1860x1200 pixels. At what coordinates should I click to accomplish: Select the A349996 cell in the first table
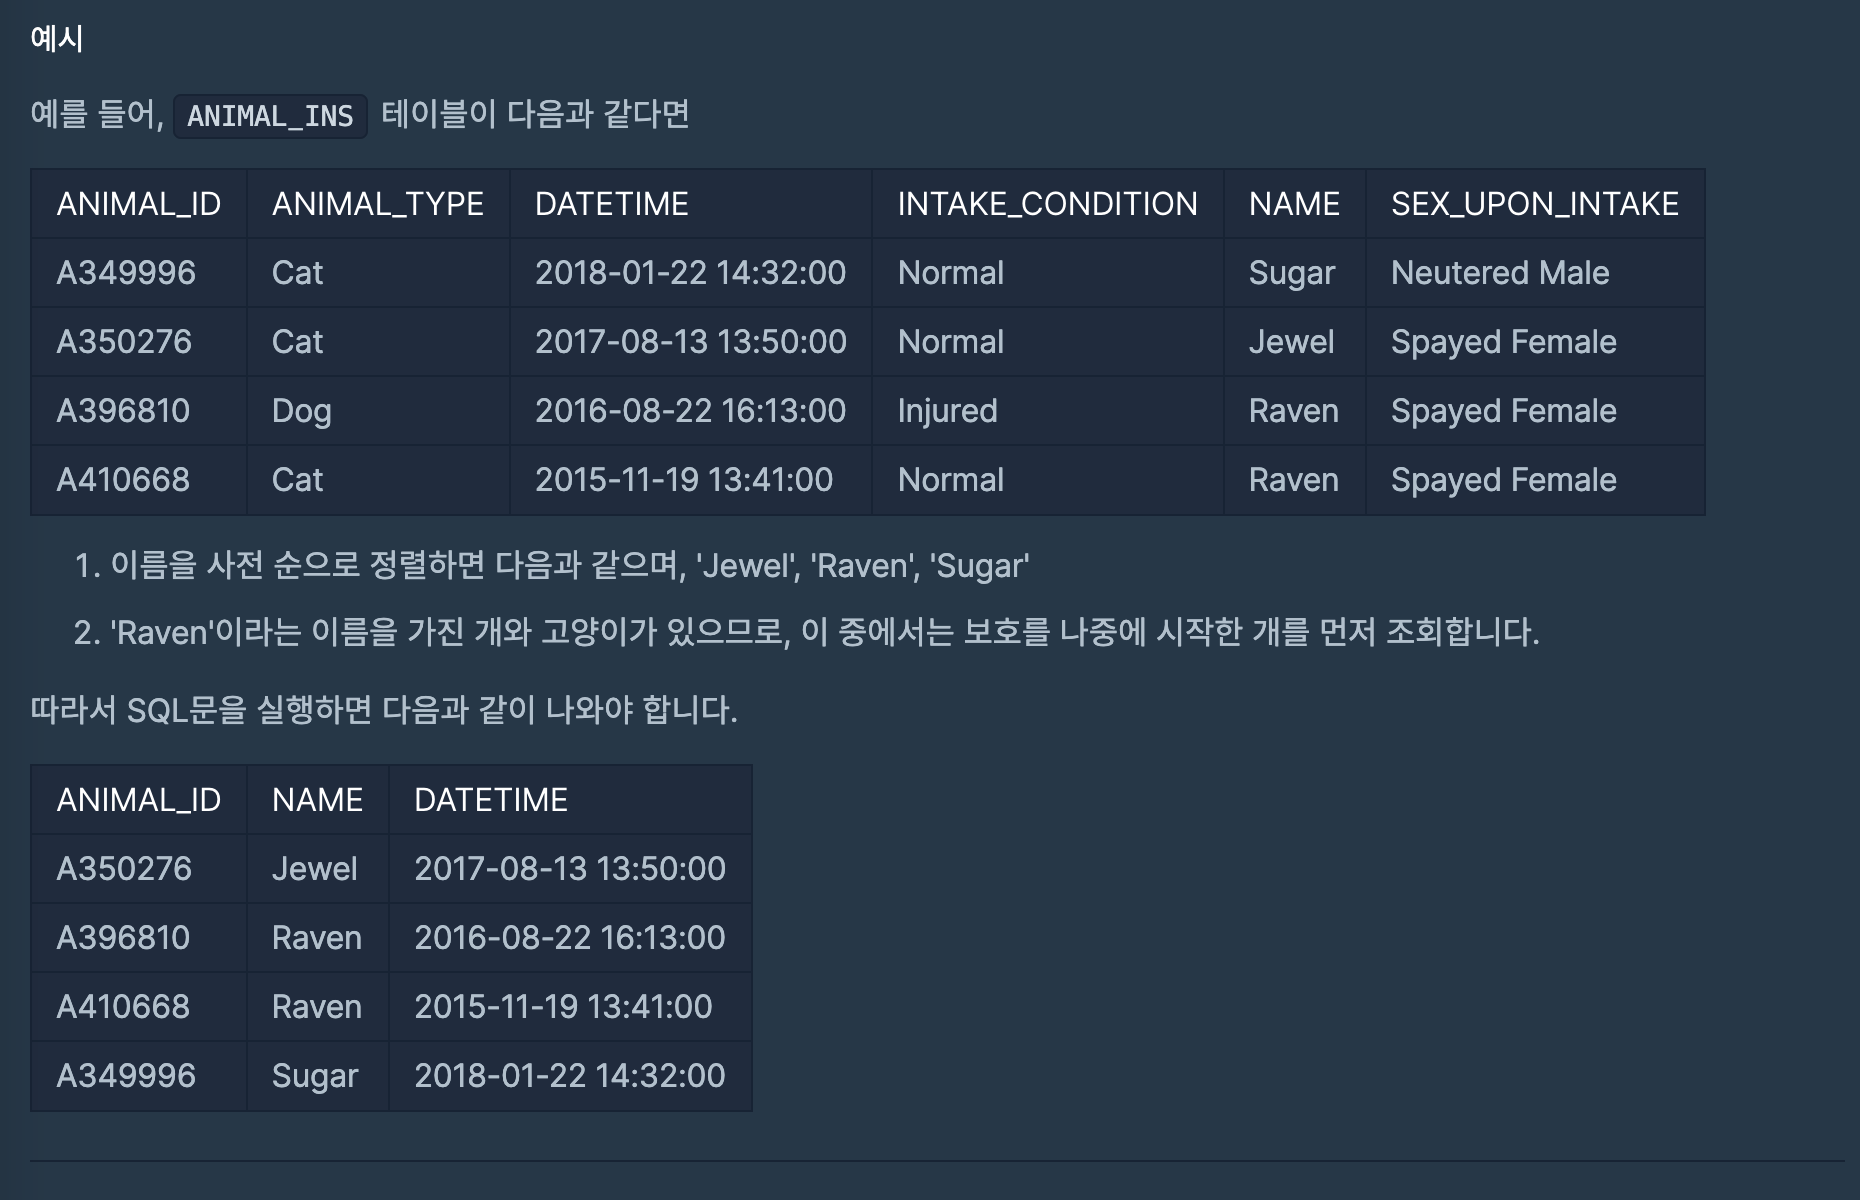[126, 273]
